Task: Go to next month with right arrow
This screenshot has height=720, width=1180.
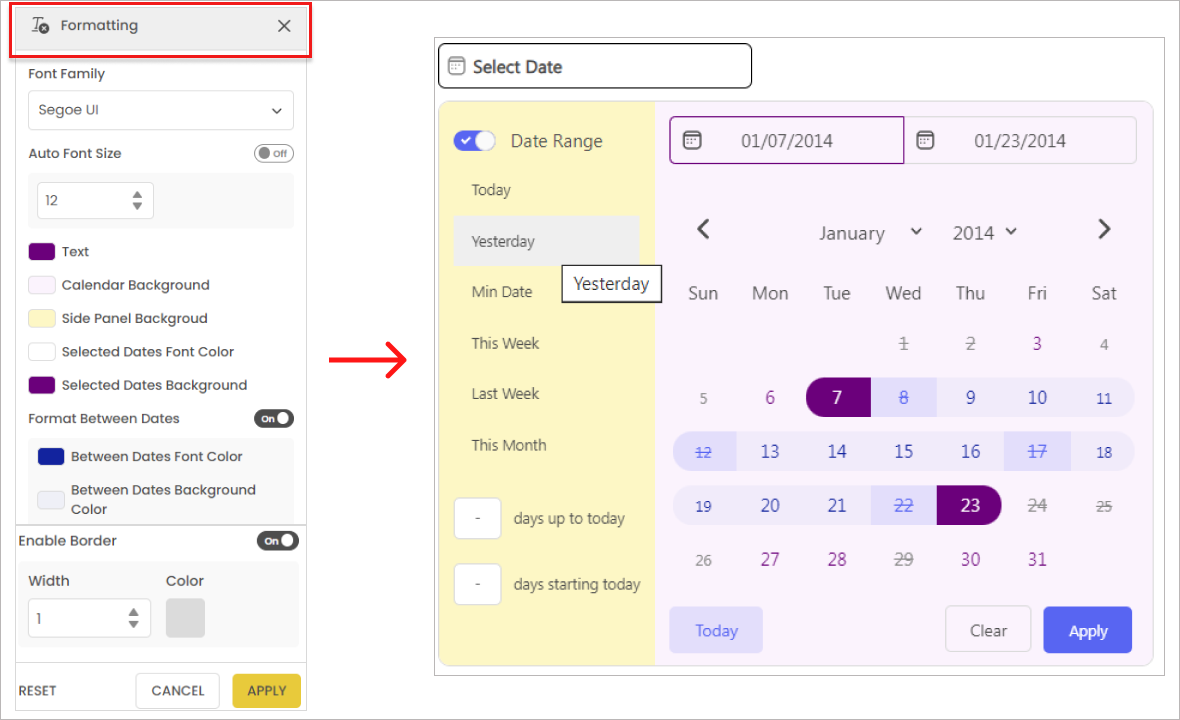Action: 1104,230
